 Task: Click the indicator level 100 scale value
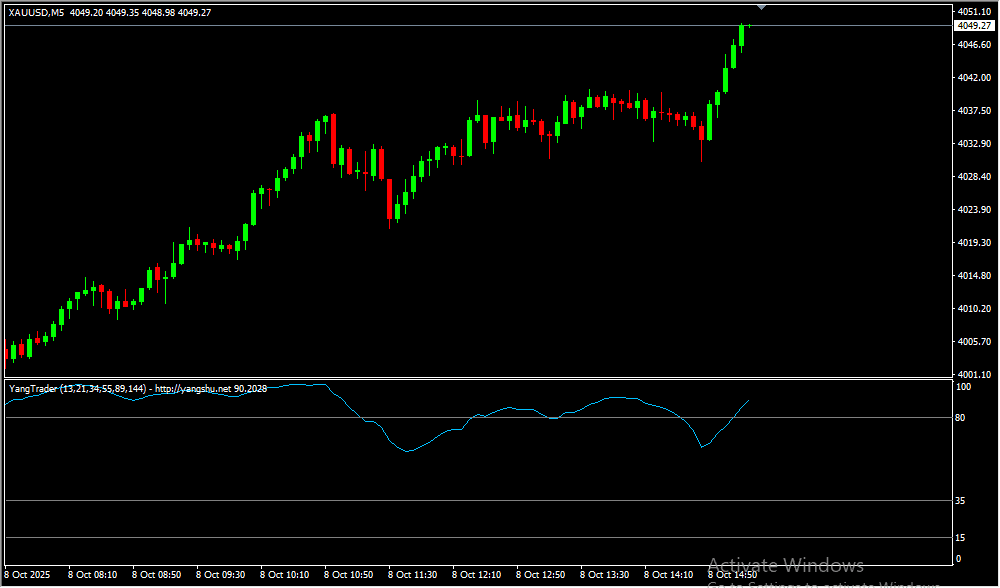(x=963, y=387)
